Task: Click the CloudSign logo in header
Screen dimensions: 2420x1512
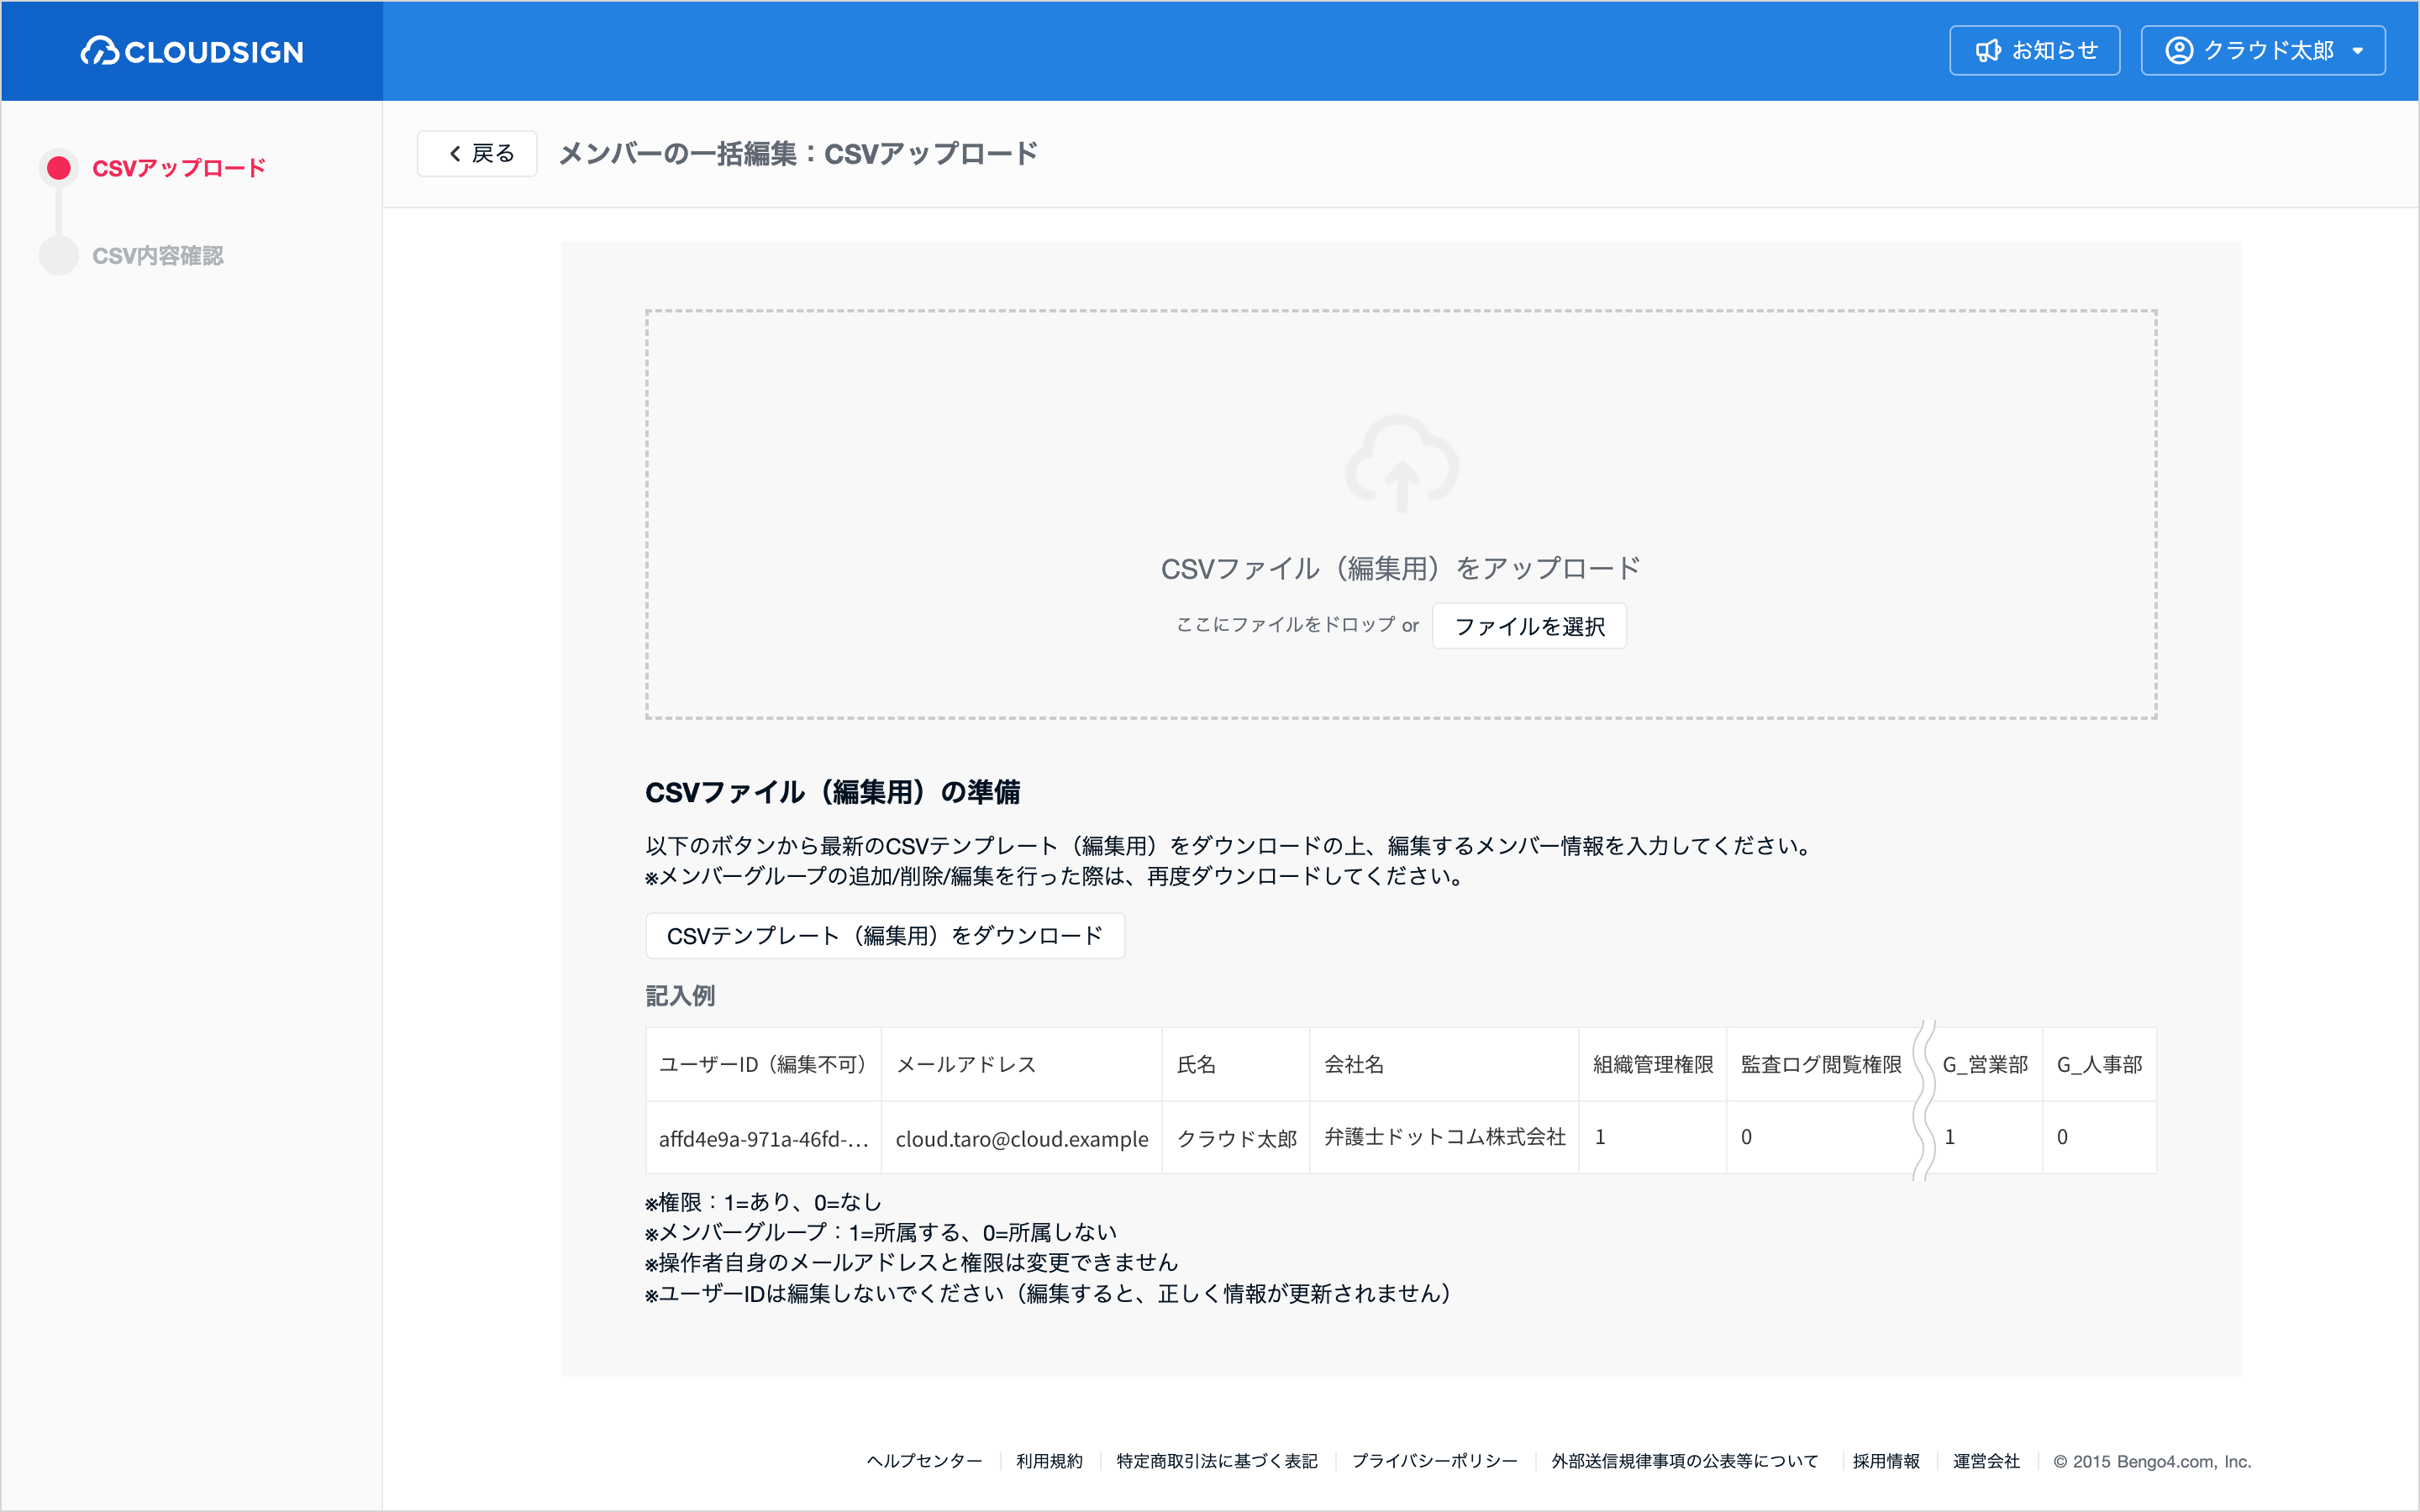Action: pos(192,51)
